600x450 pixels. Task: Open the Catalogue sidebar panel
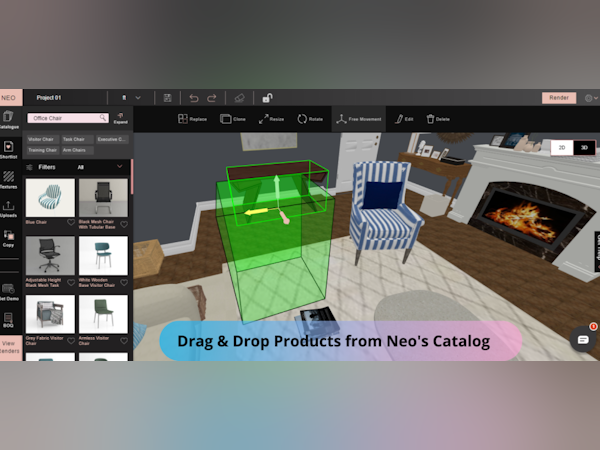[8, 119]
